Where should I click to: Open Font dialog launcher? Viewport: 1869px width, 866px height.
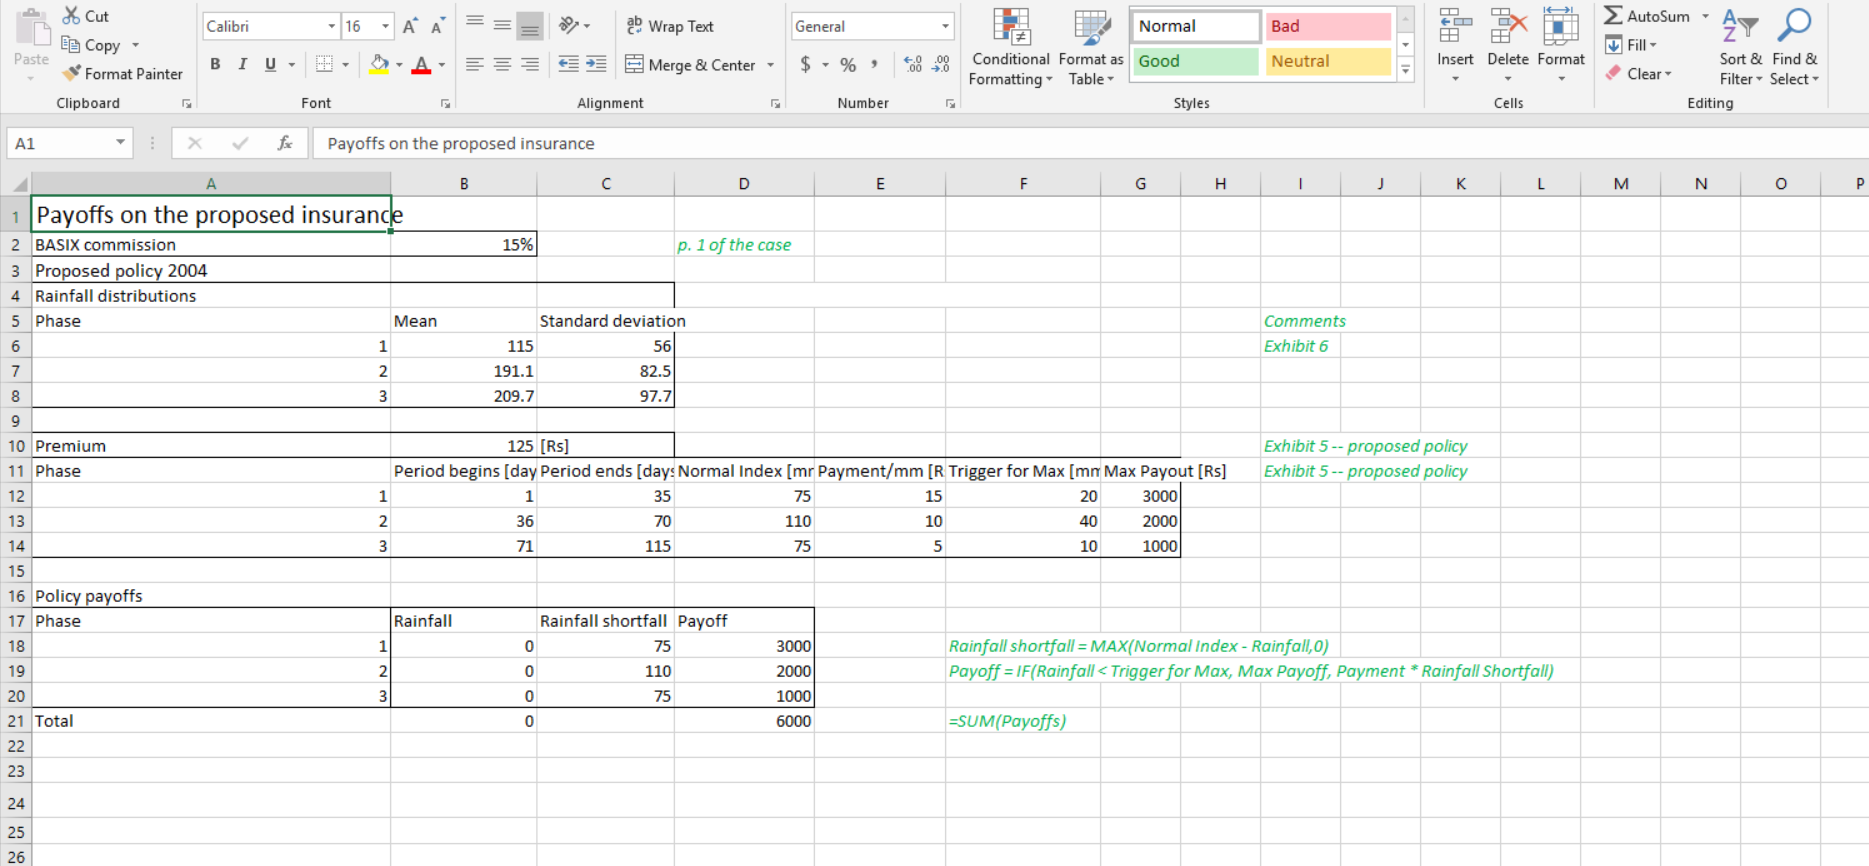tap(445, 103)
